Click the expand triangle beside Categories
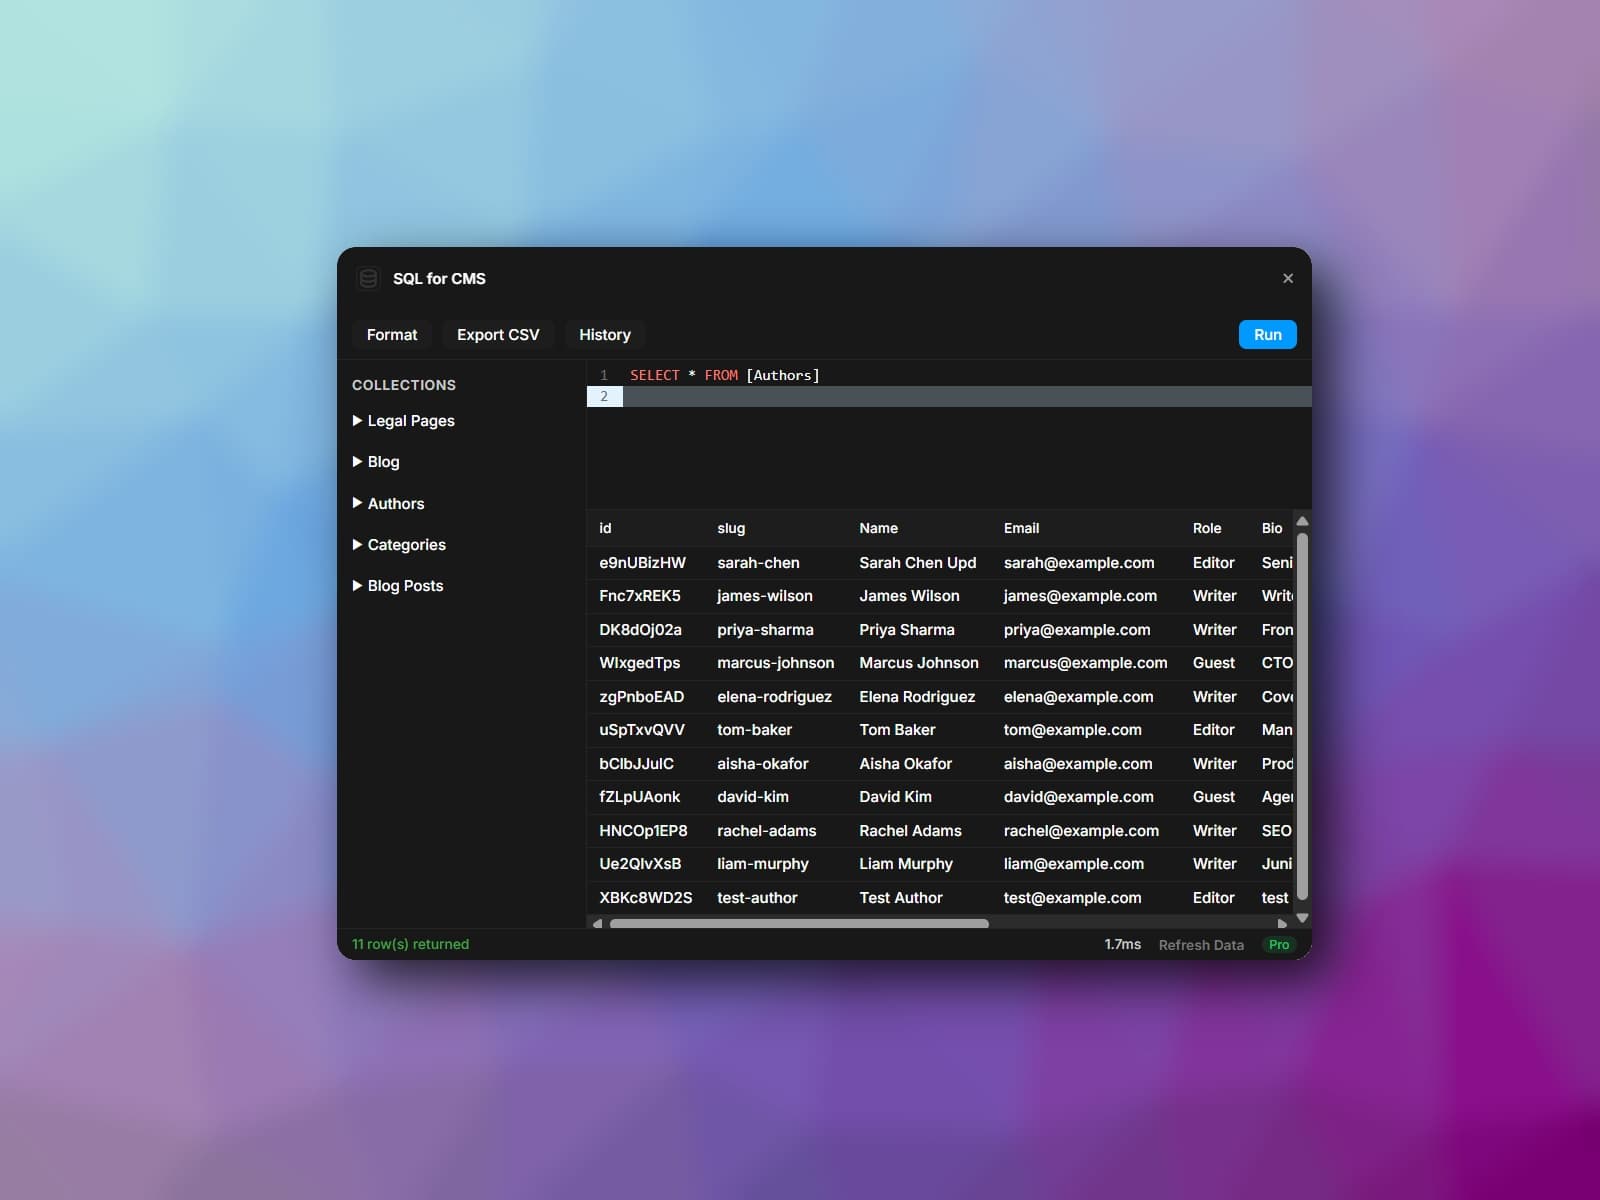1600x1200 pixels. coord(357,545)
